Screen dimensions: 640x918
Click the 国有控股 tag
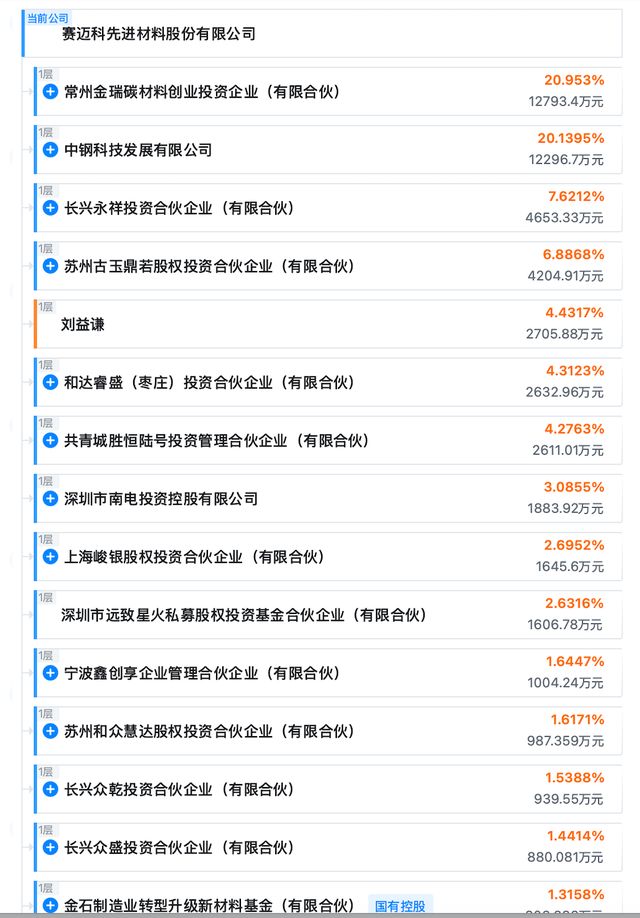pos(400,905)
